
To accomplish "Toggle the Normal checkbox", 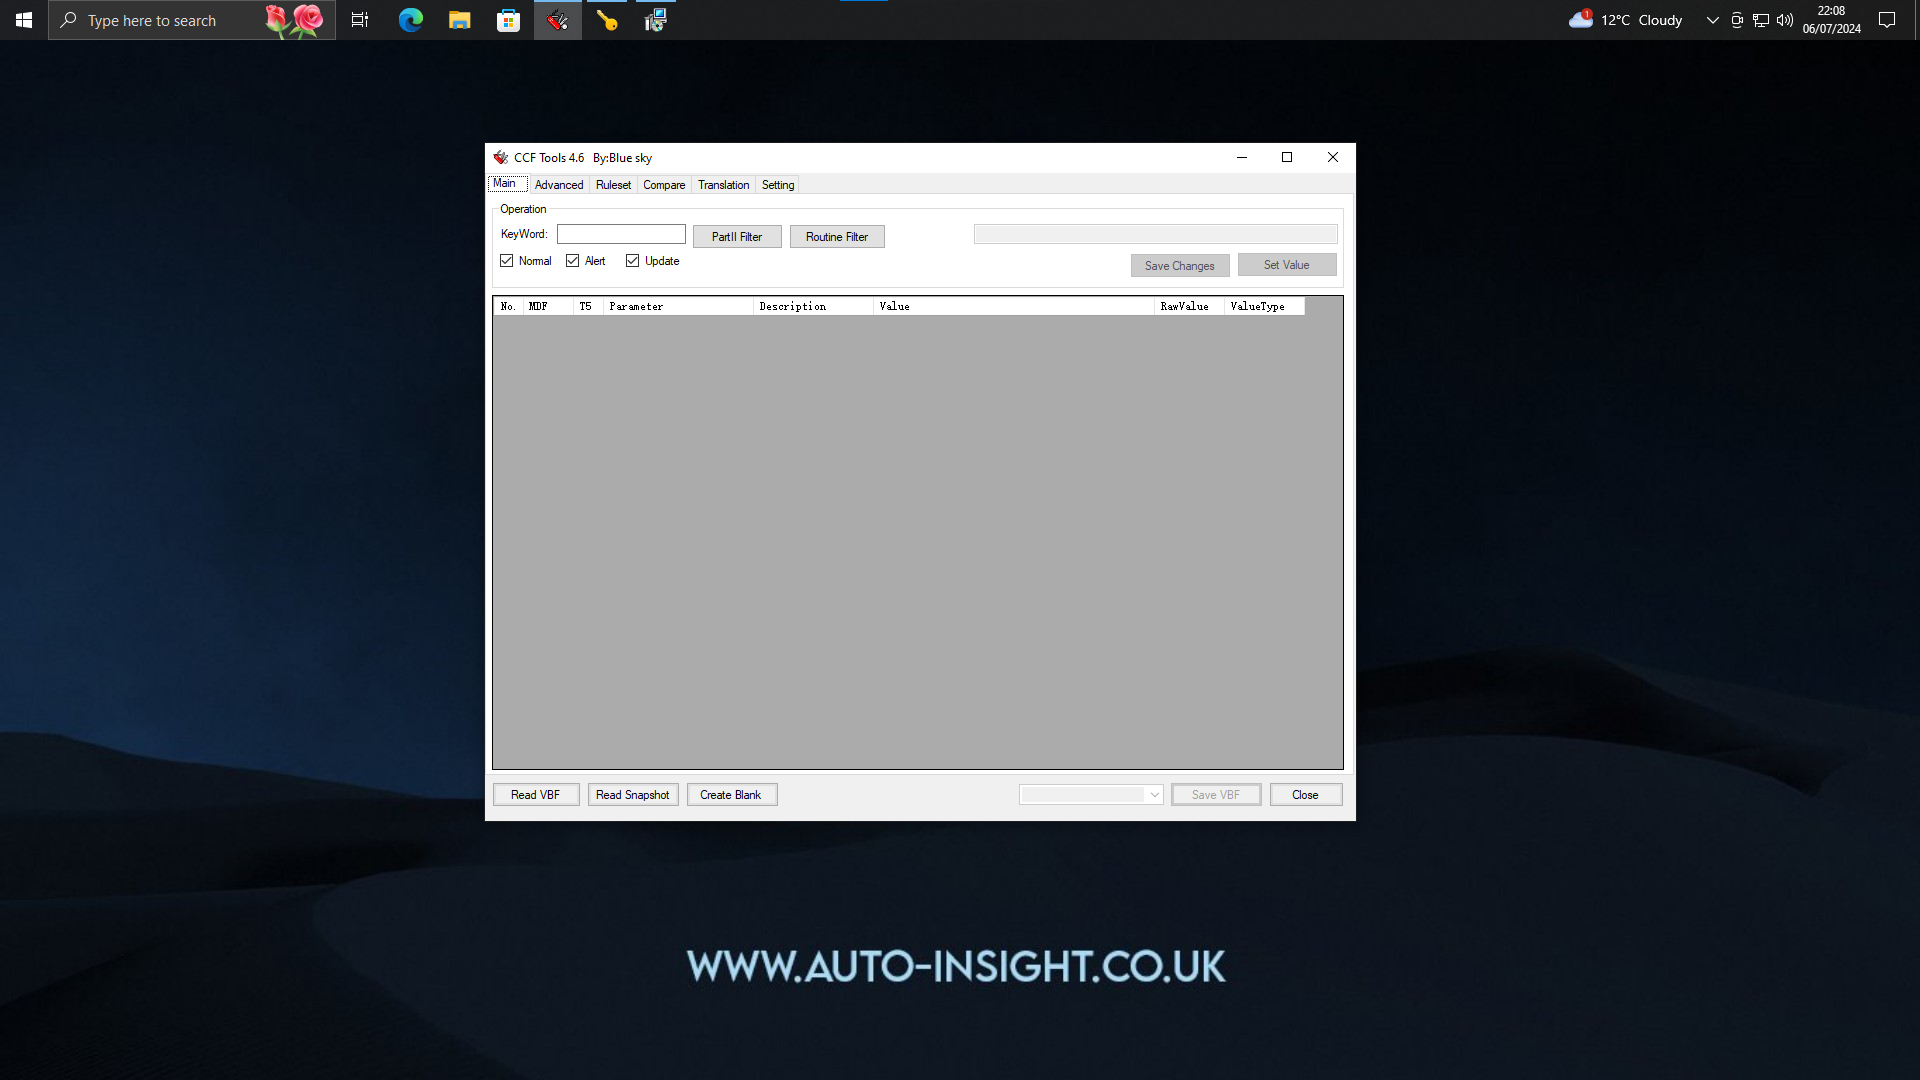I will [506, 260].
